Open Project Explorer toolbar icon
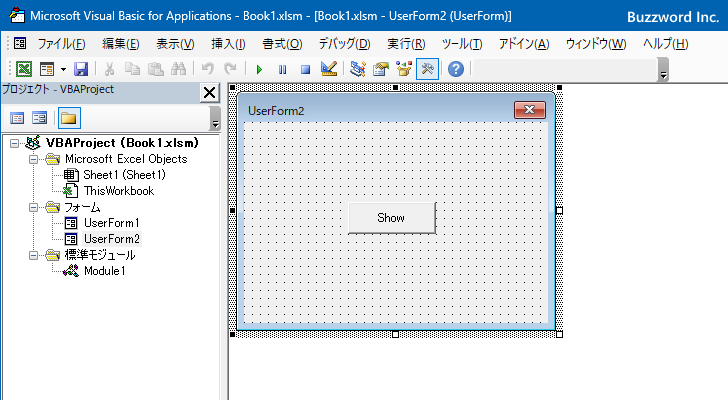Image resolution: width=728 pixels, height=400 pixels. tap(358, 69)
